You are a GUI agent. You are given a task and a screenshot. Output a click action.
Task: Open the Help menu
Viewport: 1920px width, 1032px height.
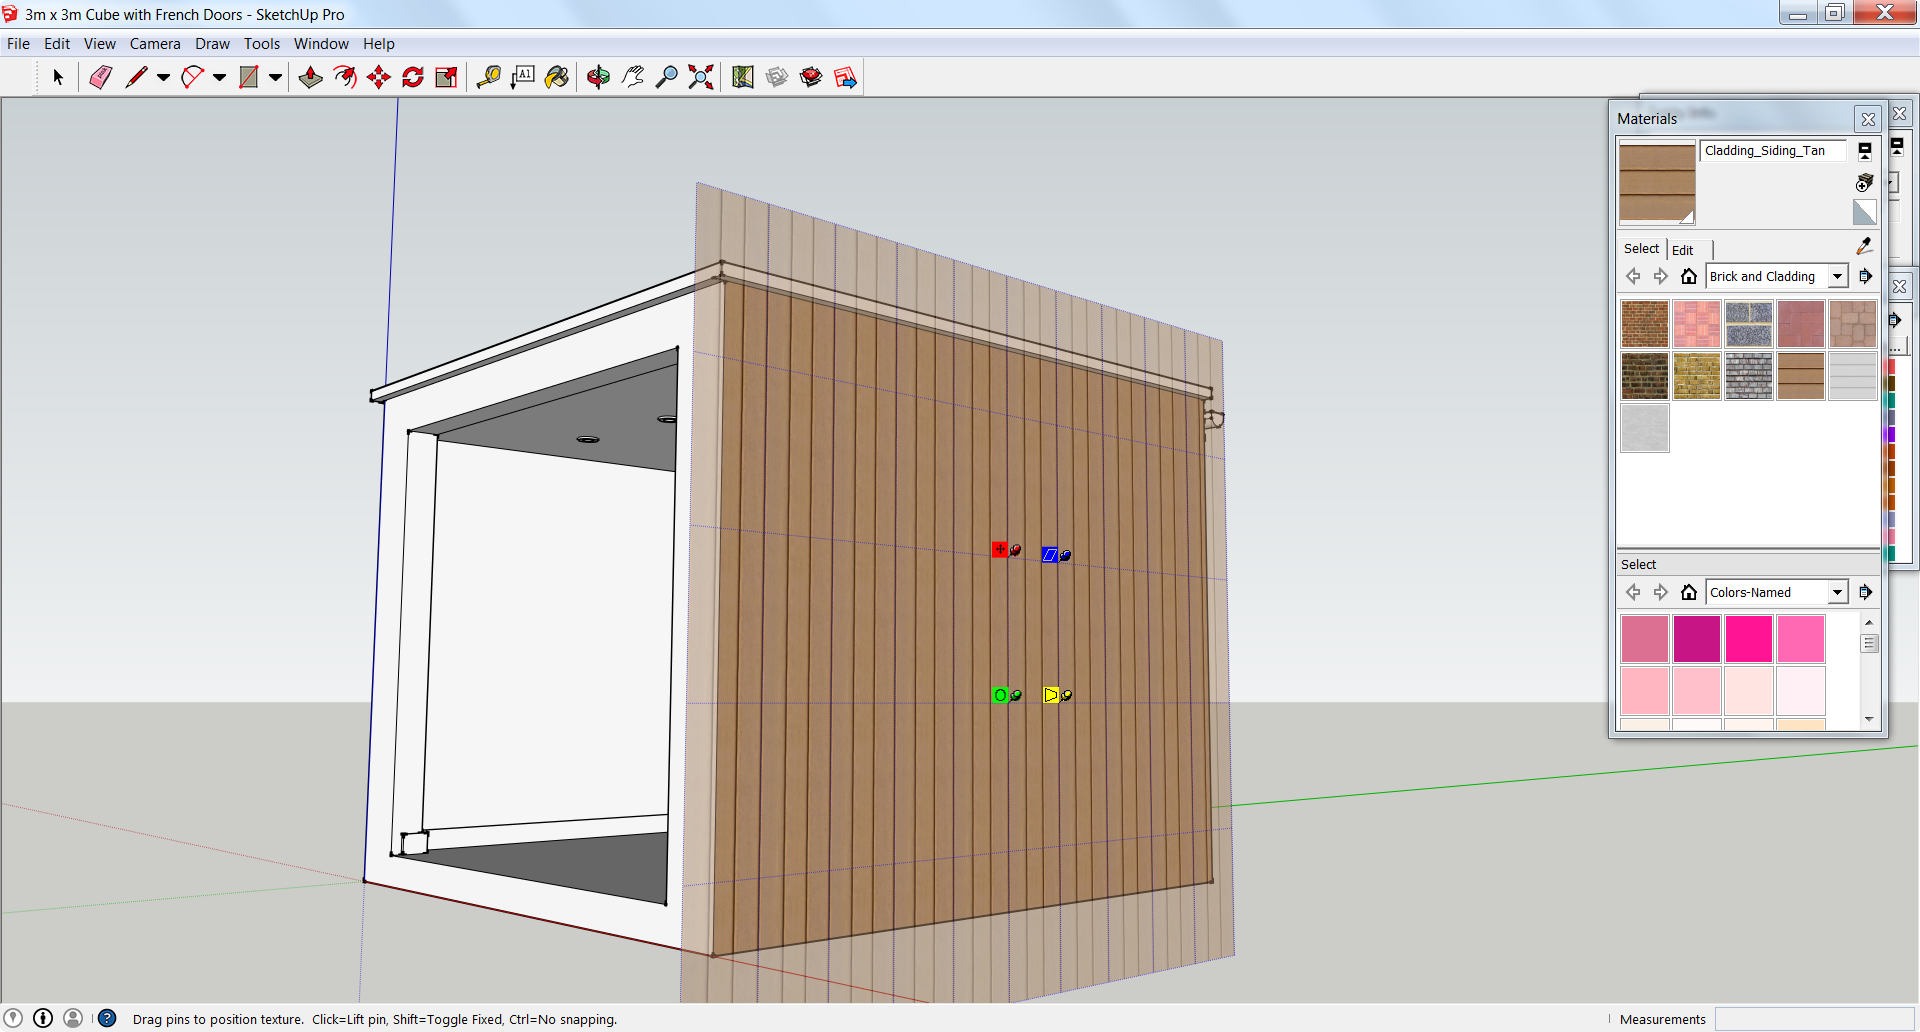pos(379,44)
